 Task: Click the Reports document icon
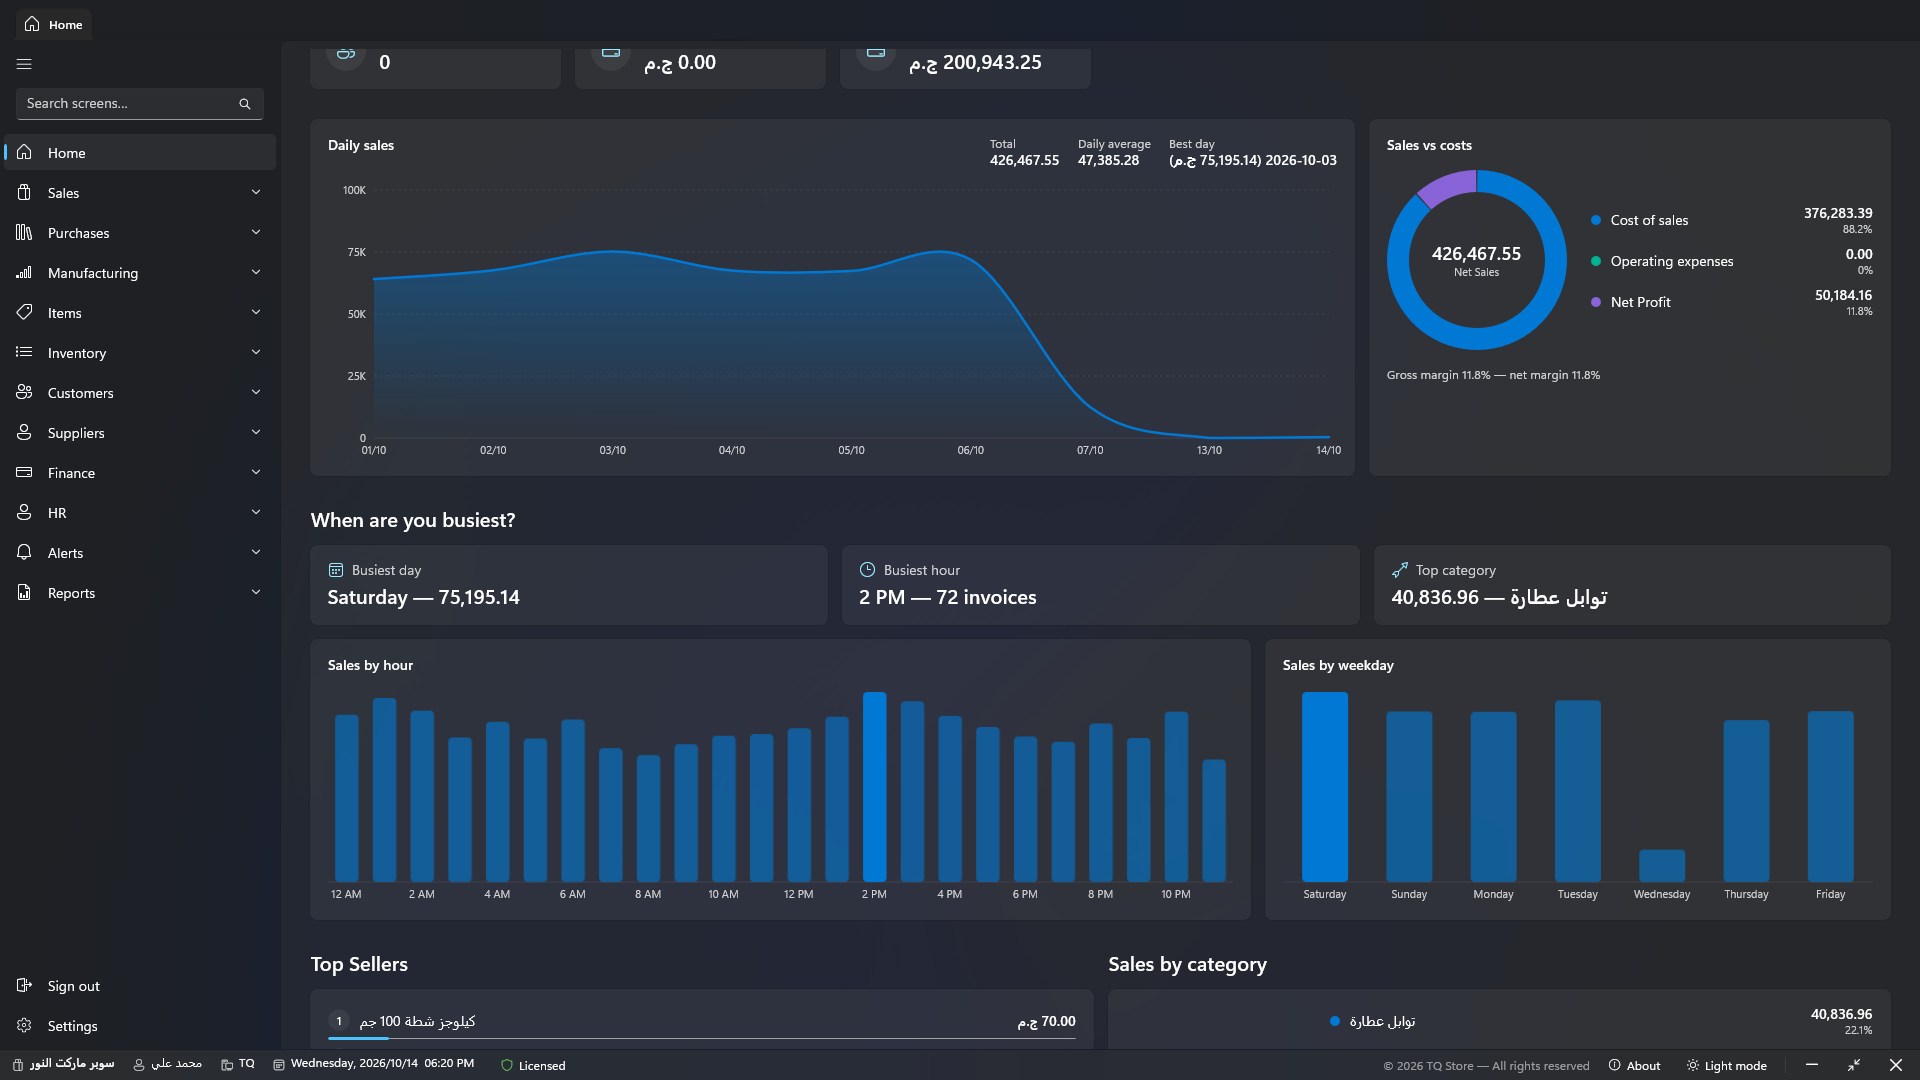click(x=24, y=592)
